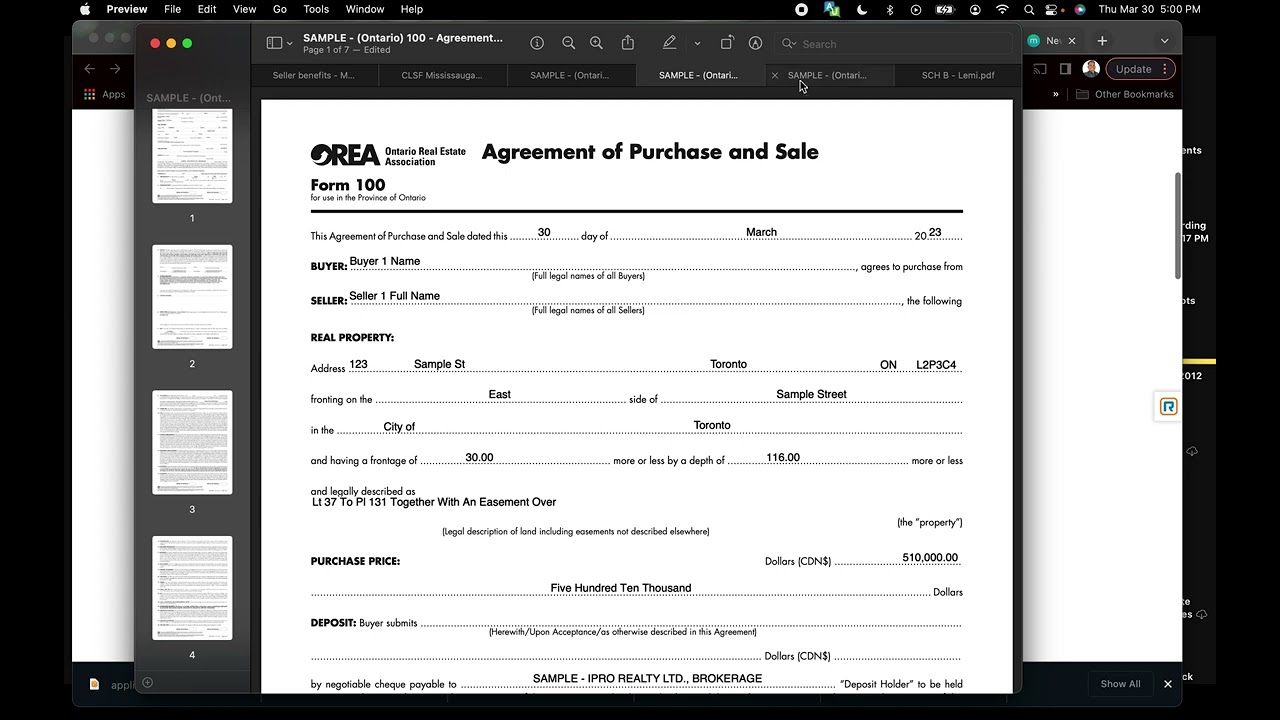Open the Edit menu

[207, 9]
